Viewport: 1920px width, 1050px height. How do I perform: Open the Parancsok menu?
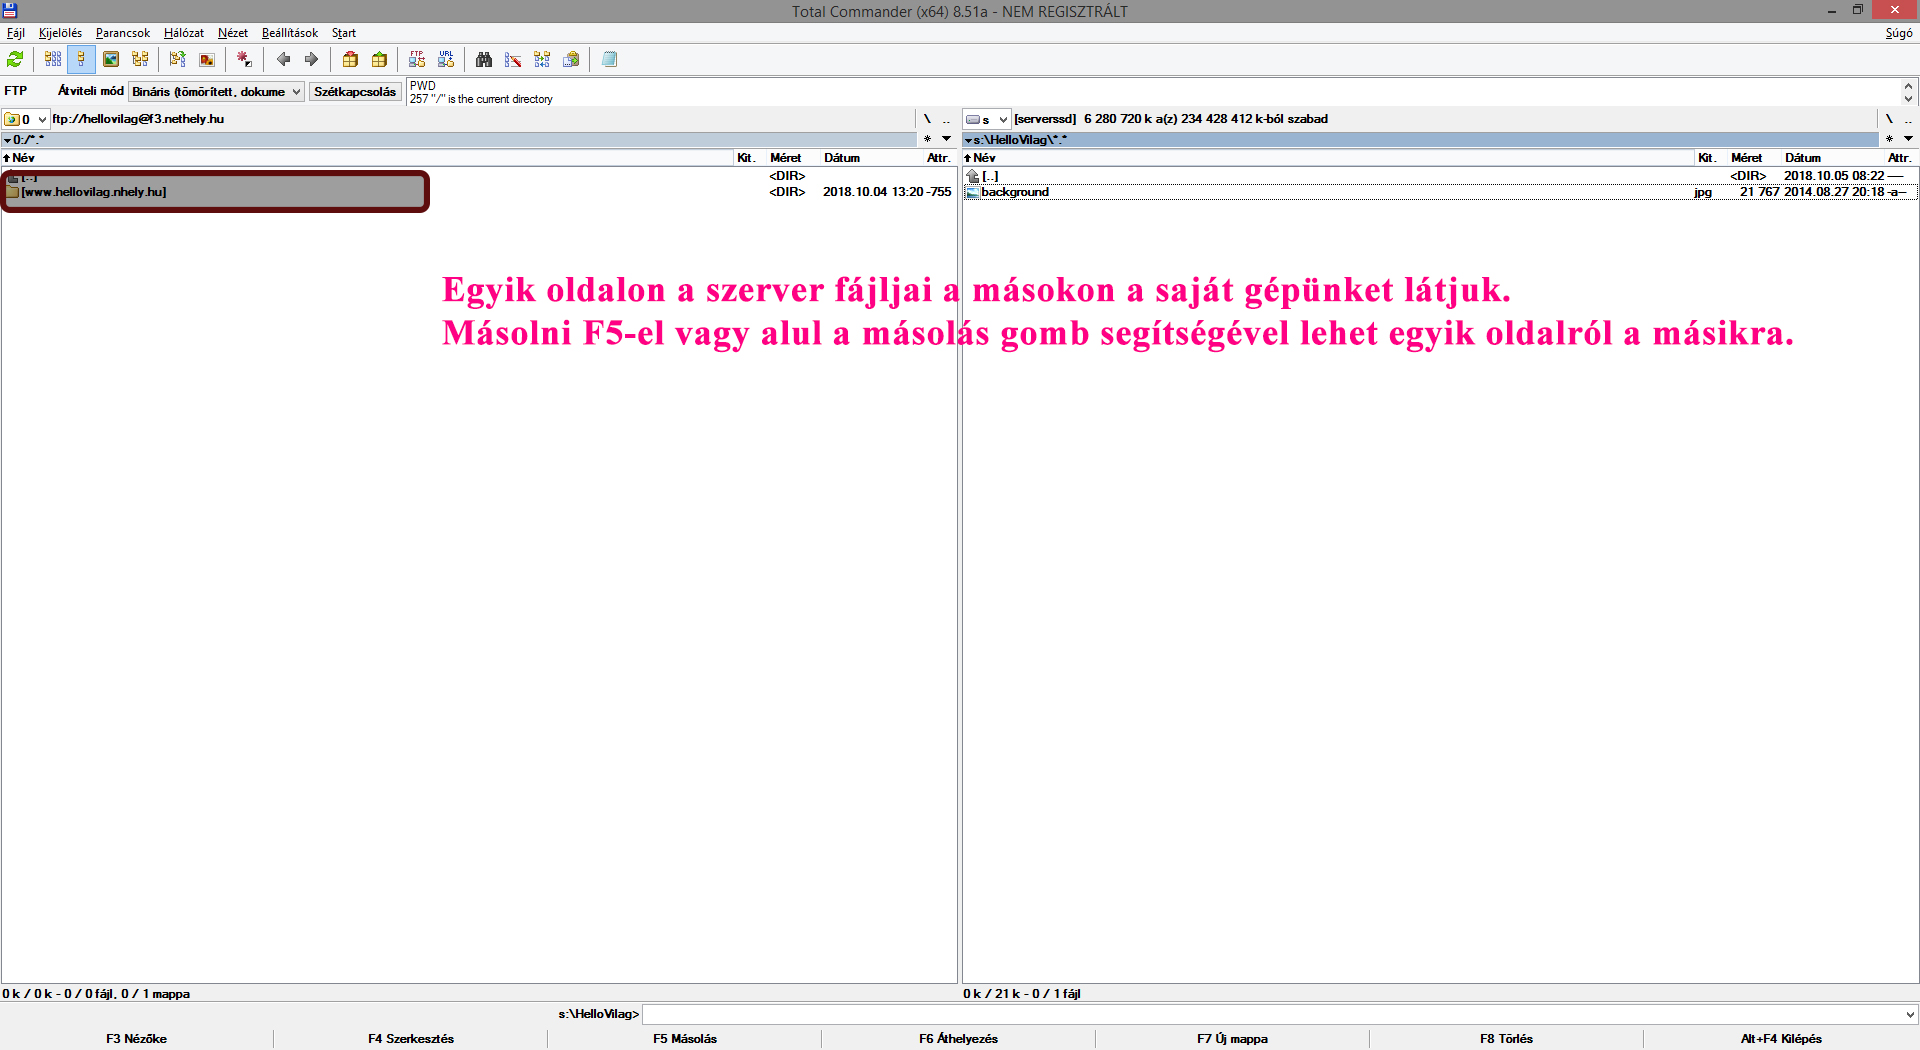122,33
